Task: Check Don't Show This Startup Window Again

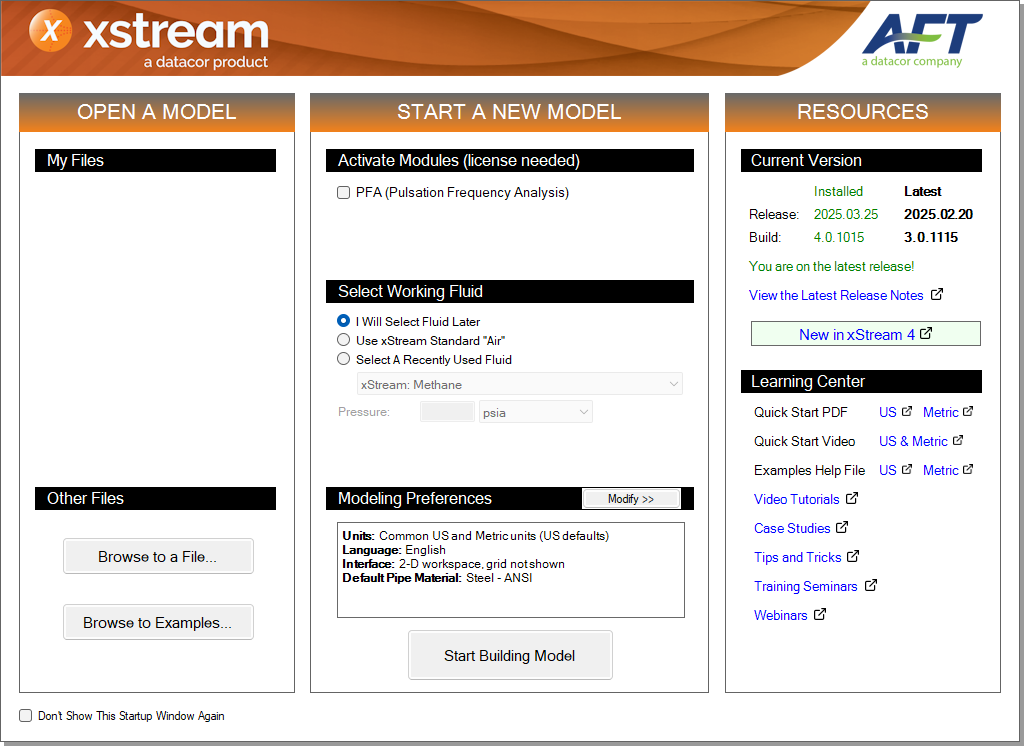Action: 25,715
